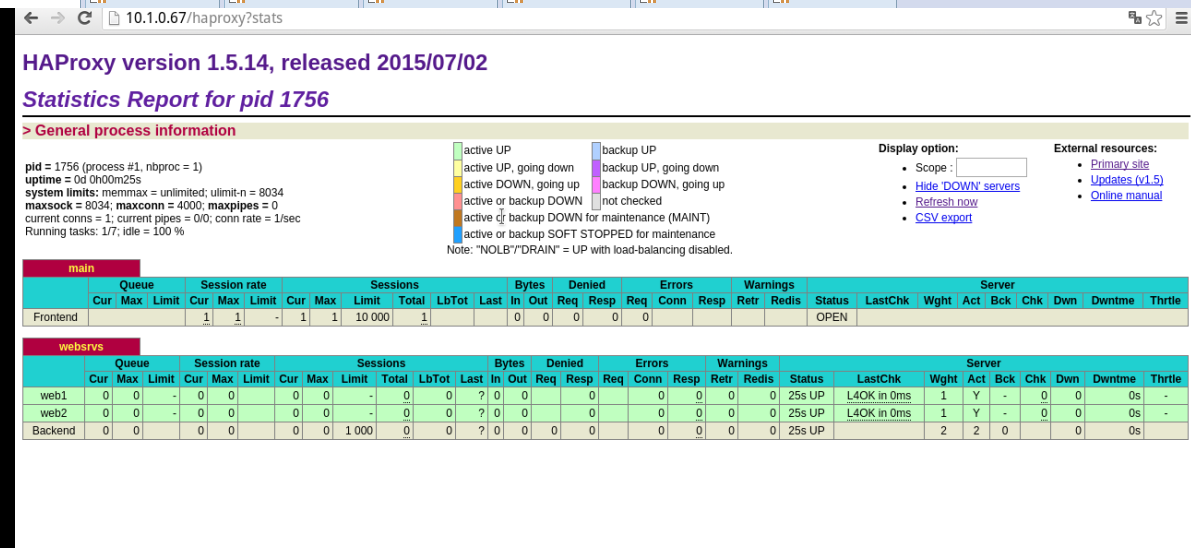The width and height of the screenshot is (1191, 548).
Task: Click '25s UP' status in web2 row
Action: (806, 413)
